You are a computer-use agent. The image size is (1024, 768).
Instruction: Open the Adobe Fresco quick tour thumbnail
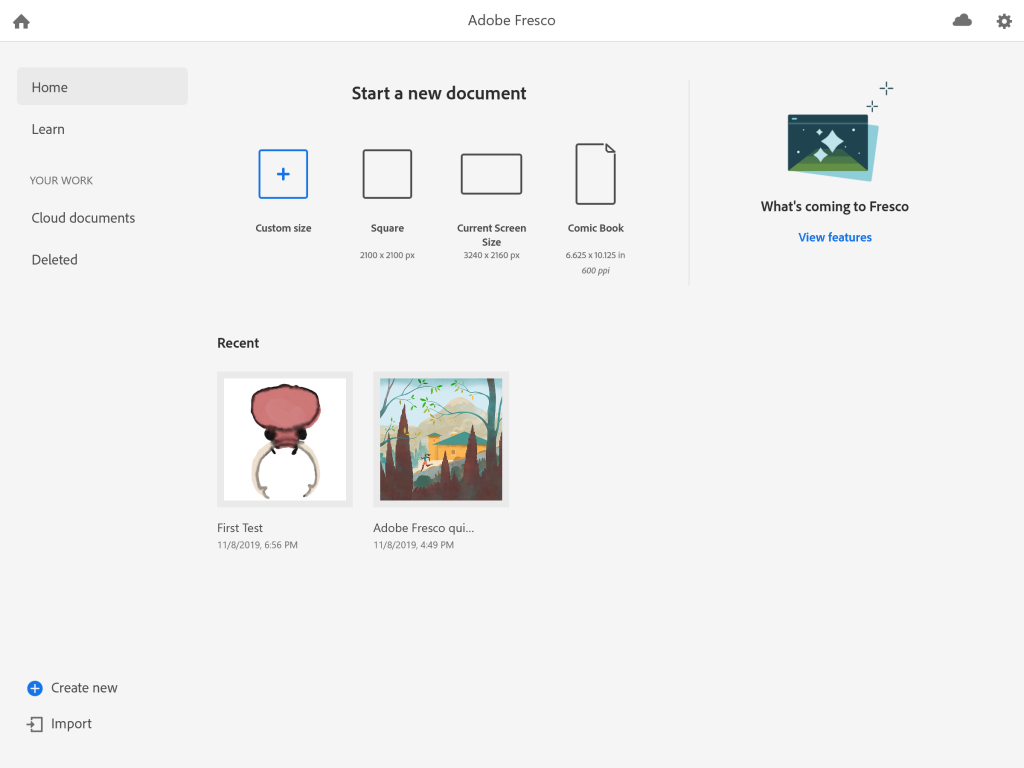click(441, 440)
